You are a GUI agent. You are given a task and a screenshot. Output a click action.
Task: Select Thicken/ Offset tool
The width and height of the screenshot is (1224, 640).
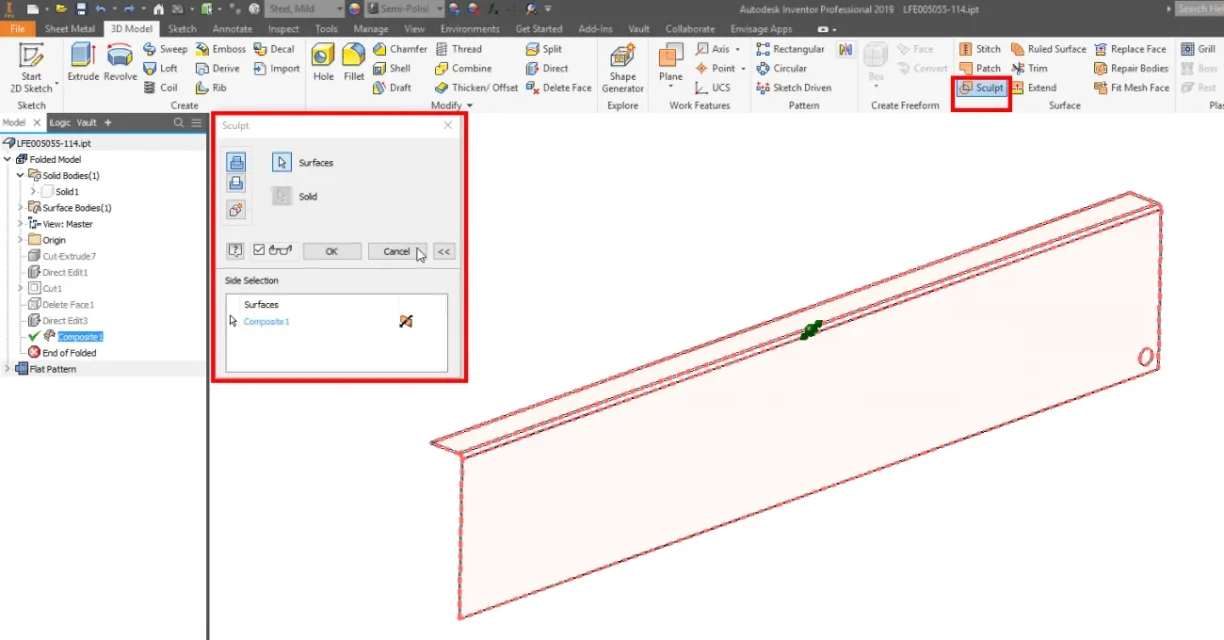pos(477,87)
